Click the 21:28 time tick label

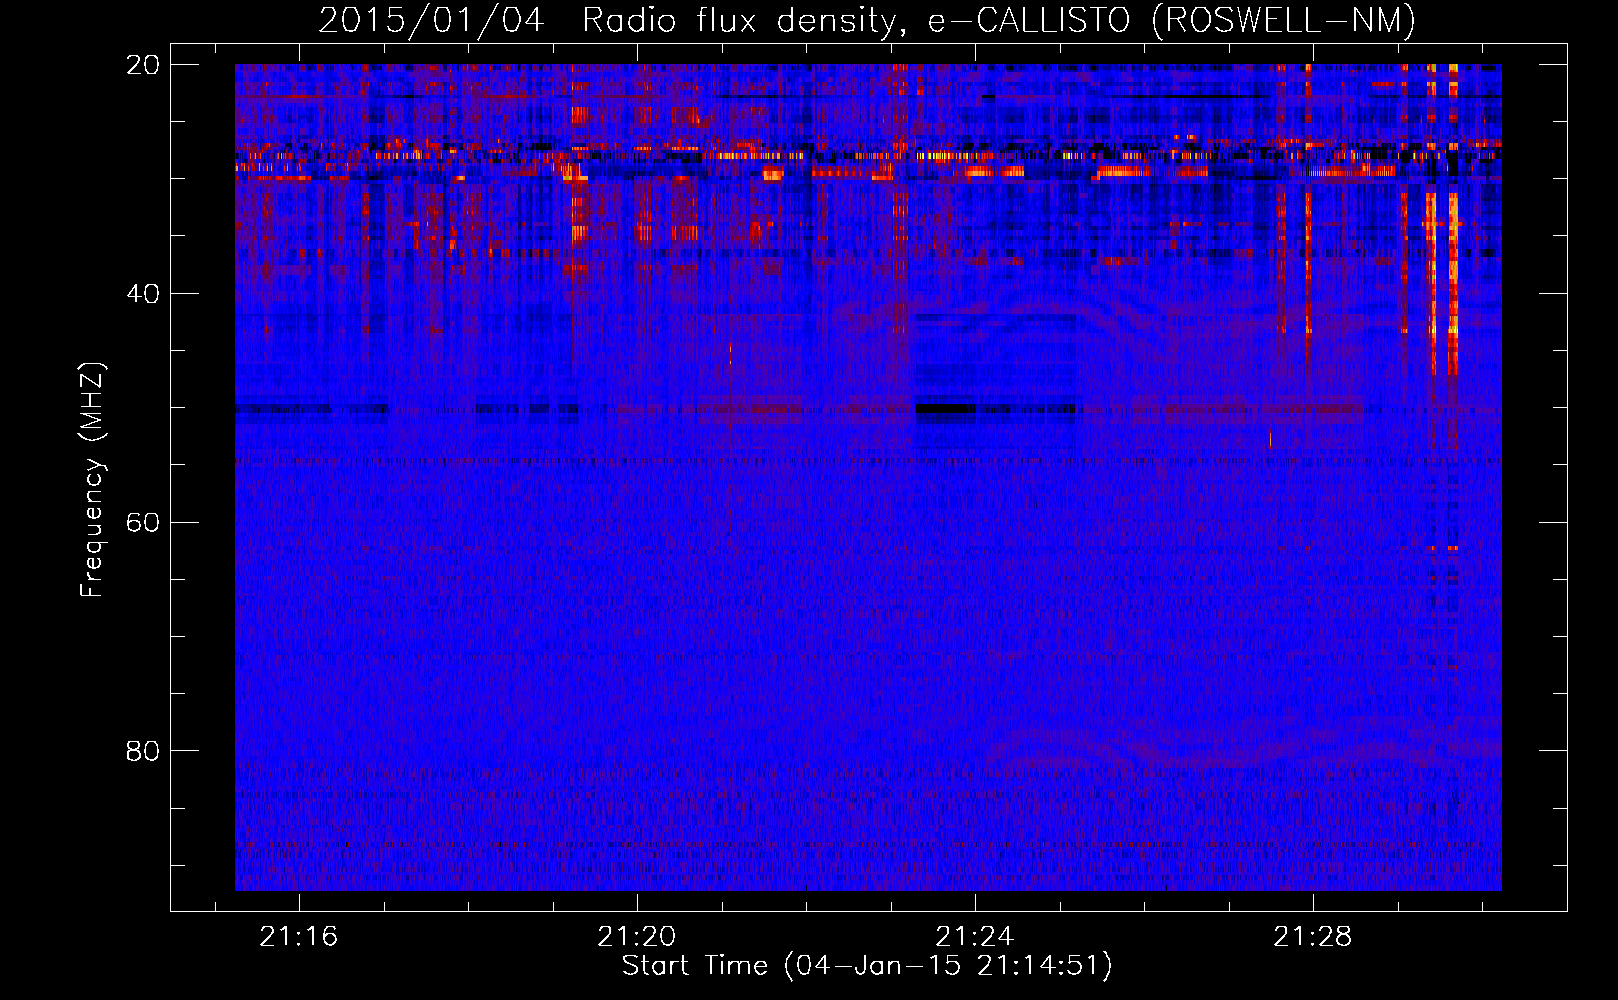point(1313,937)
